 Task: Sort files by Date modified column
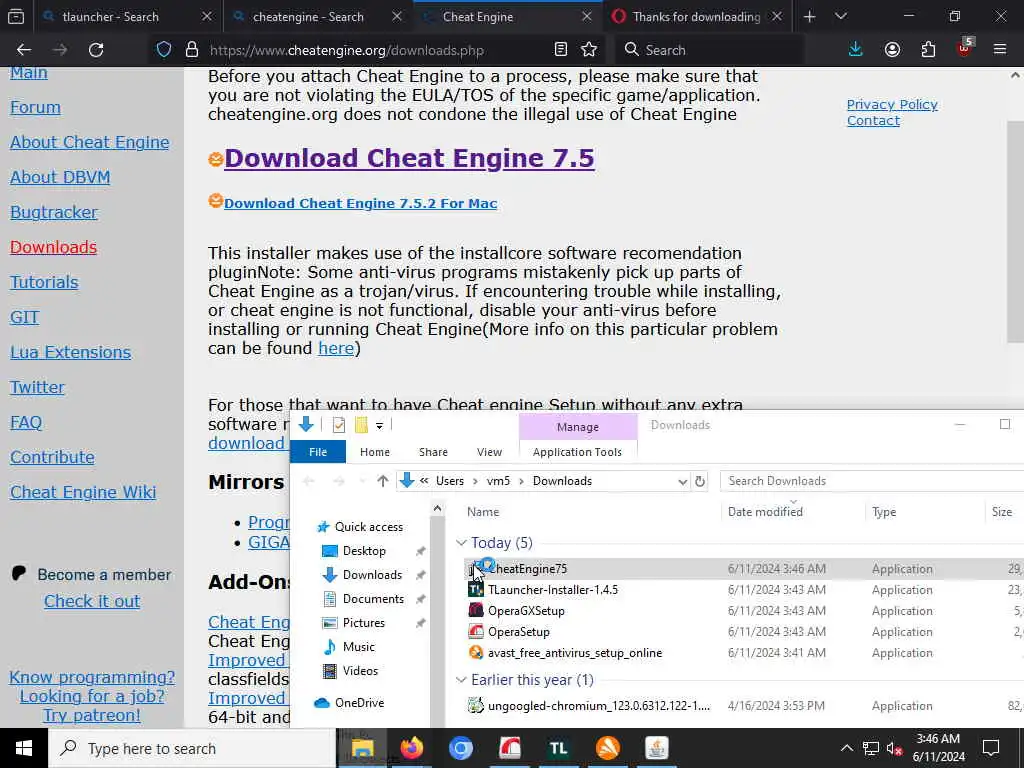click(765, 512)
